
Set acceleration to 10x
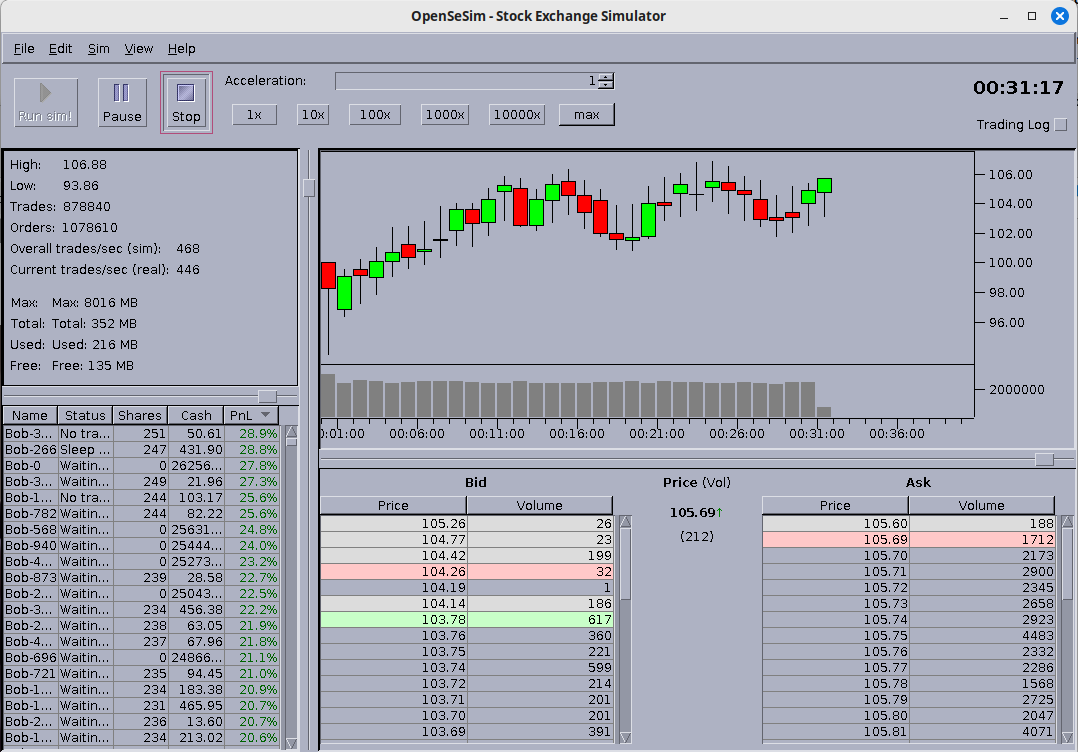click(313, 115)
